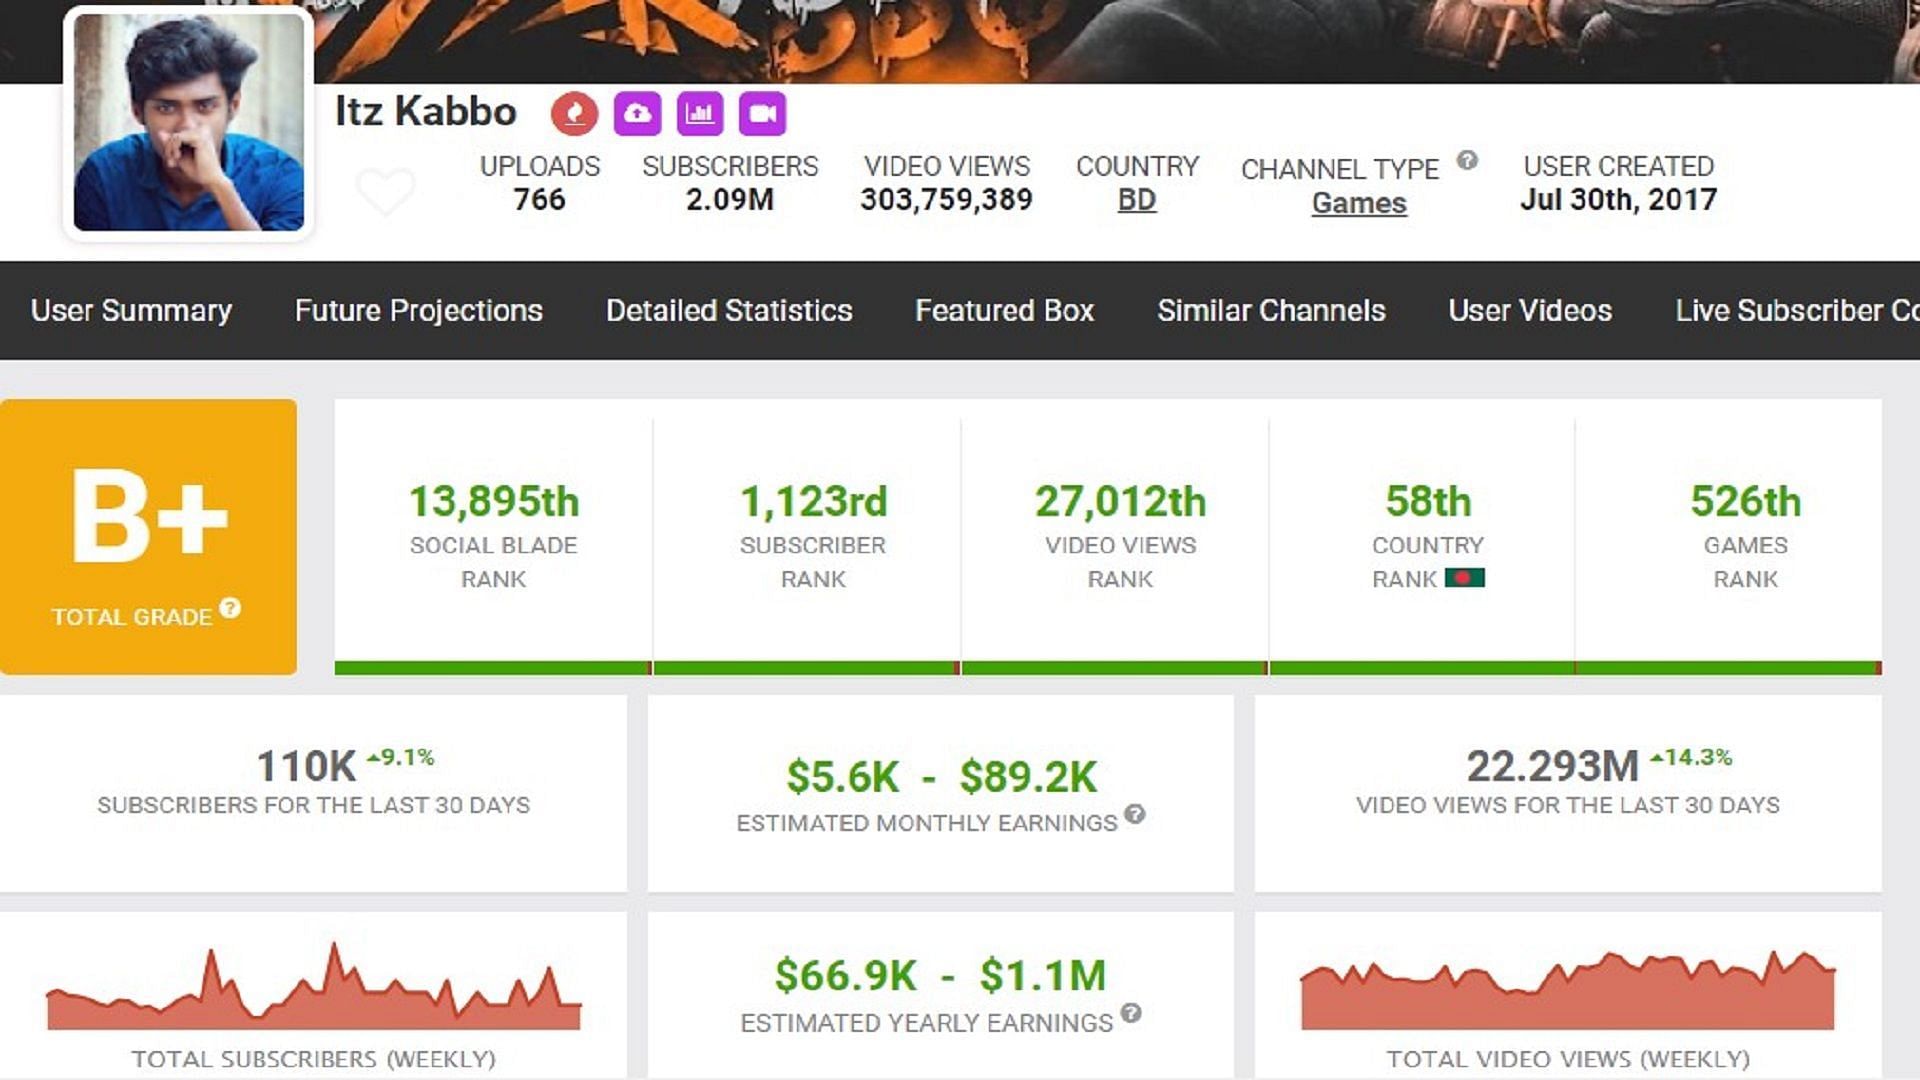The height and width of the screenshot is (1080, 1920).
Task: Click the red flame icon beside Itz Kabbo
Action: click(x=574, y=113)
